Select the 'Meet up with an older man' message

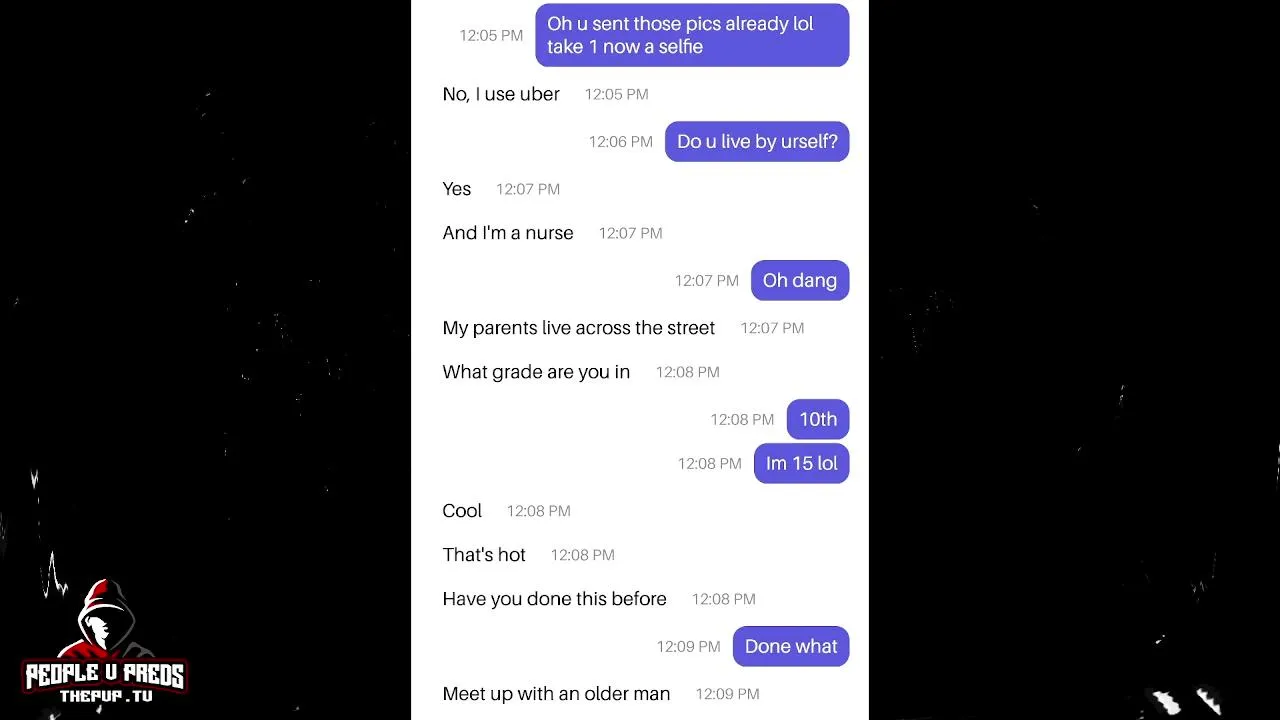556,694
